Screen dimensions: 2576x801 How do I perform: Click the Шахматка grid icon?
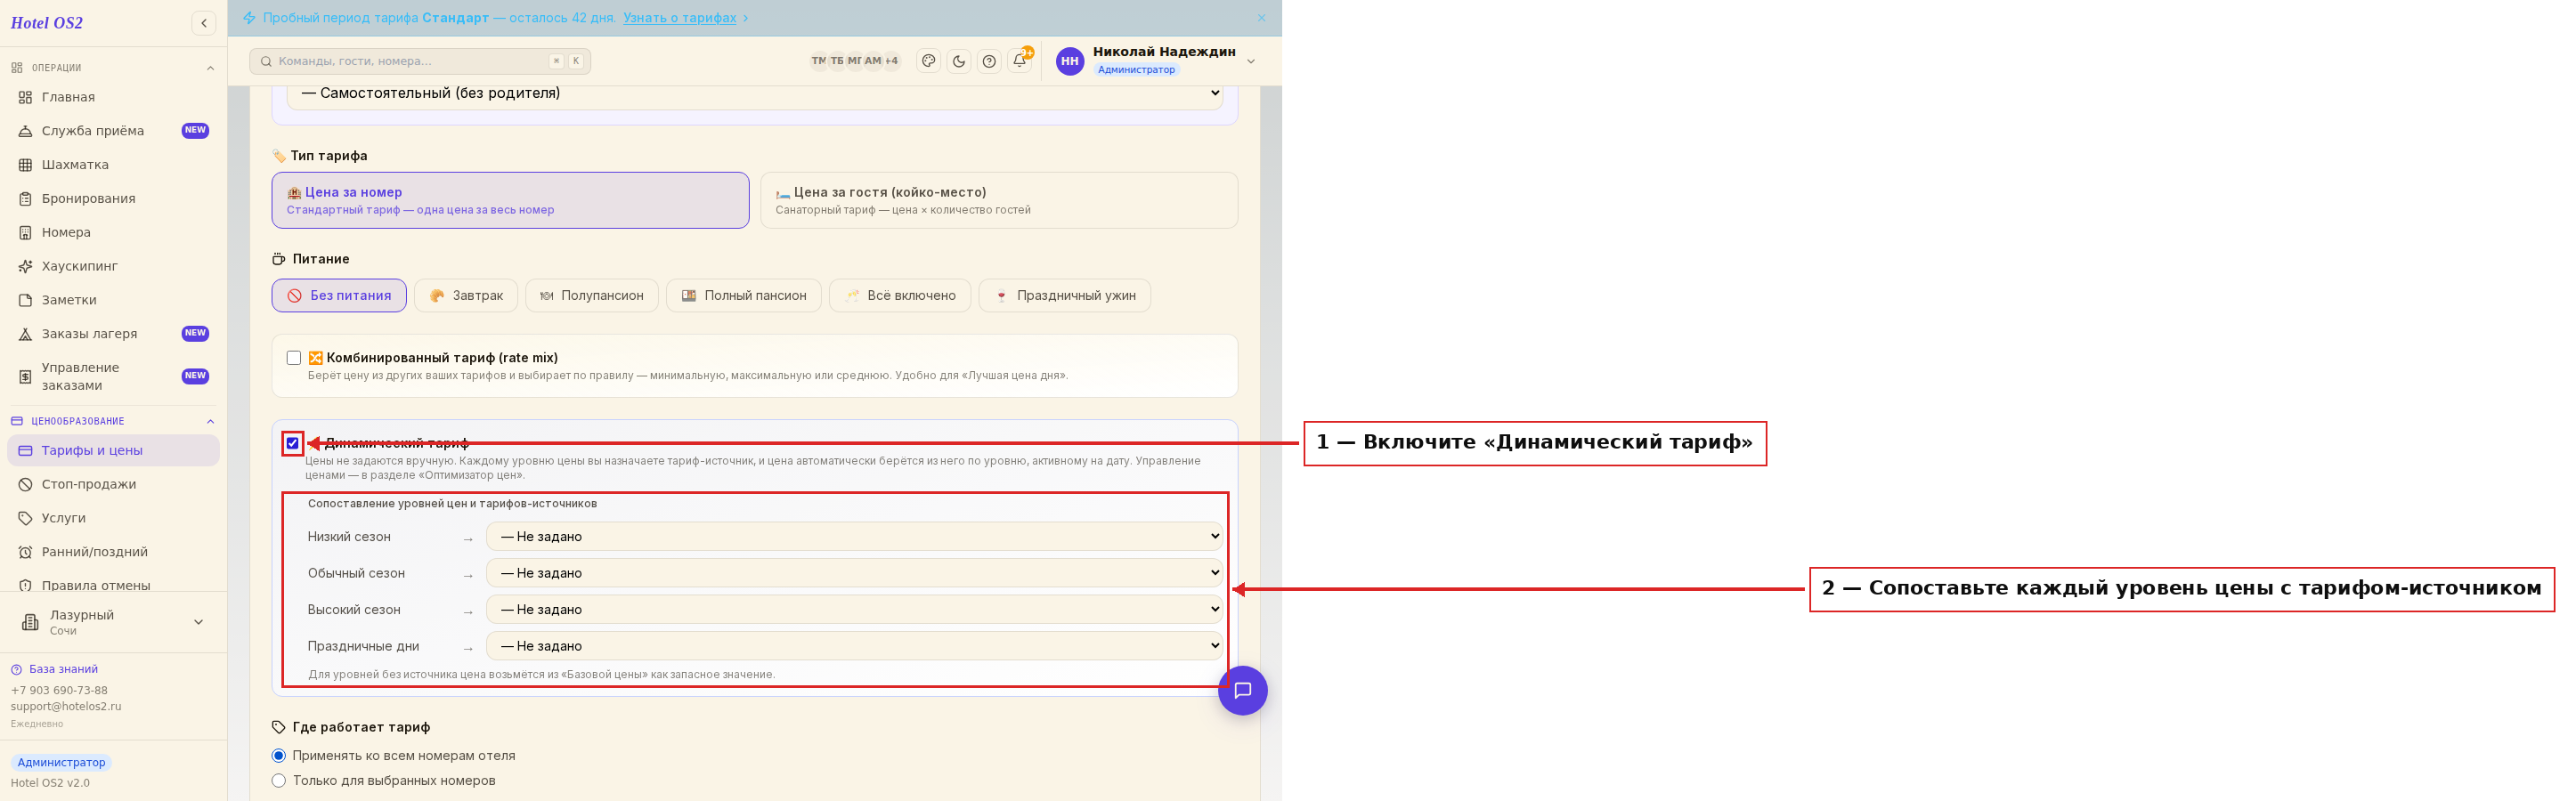(26, 165)
